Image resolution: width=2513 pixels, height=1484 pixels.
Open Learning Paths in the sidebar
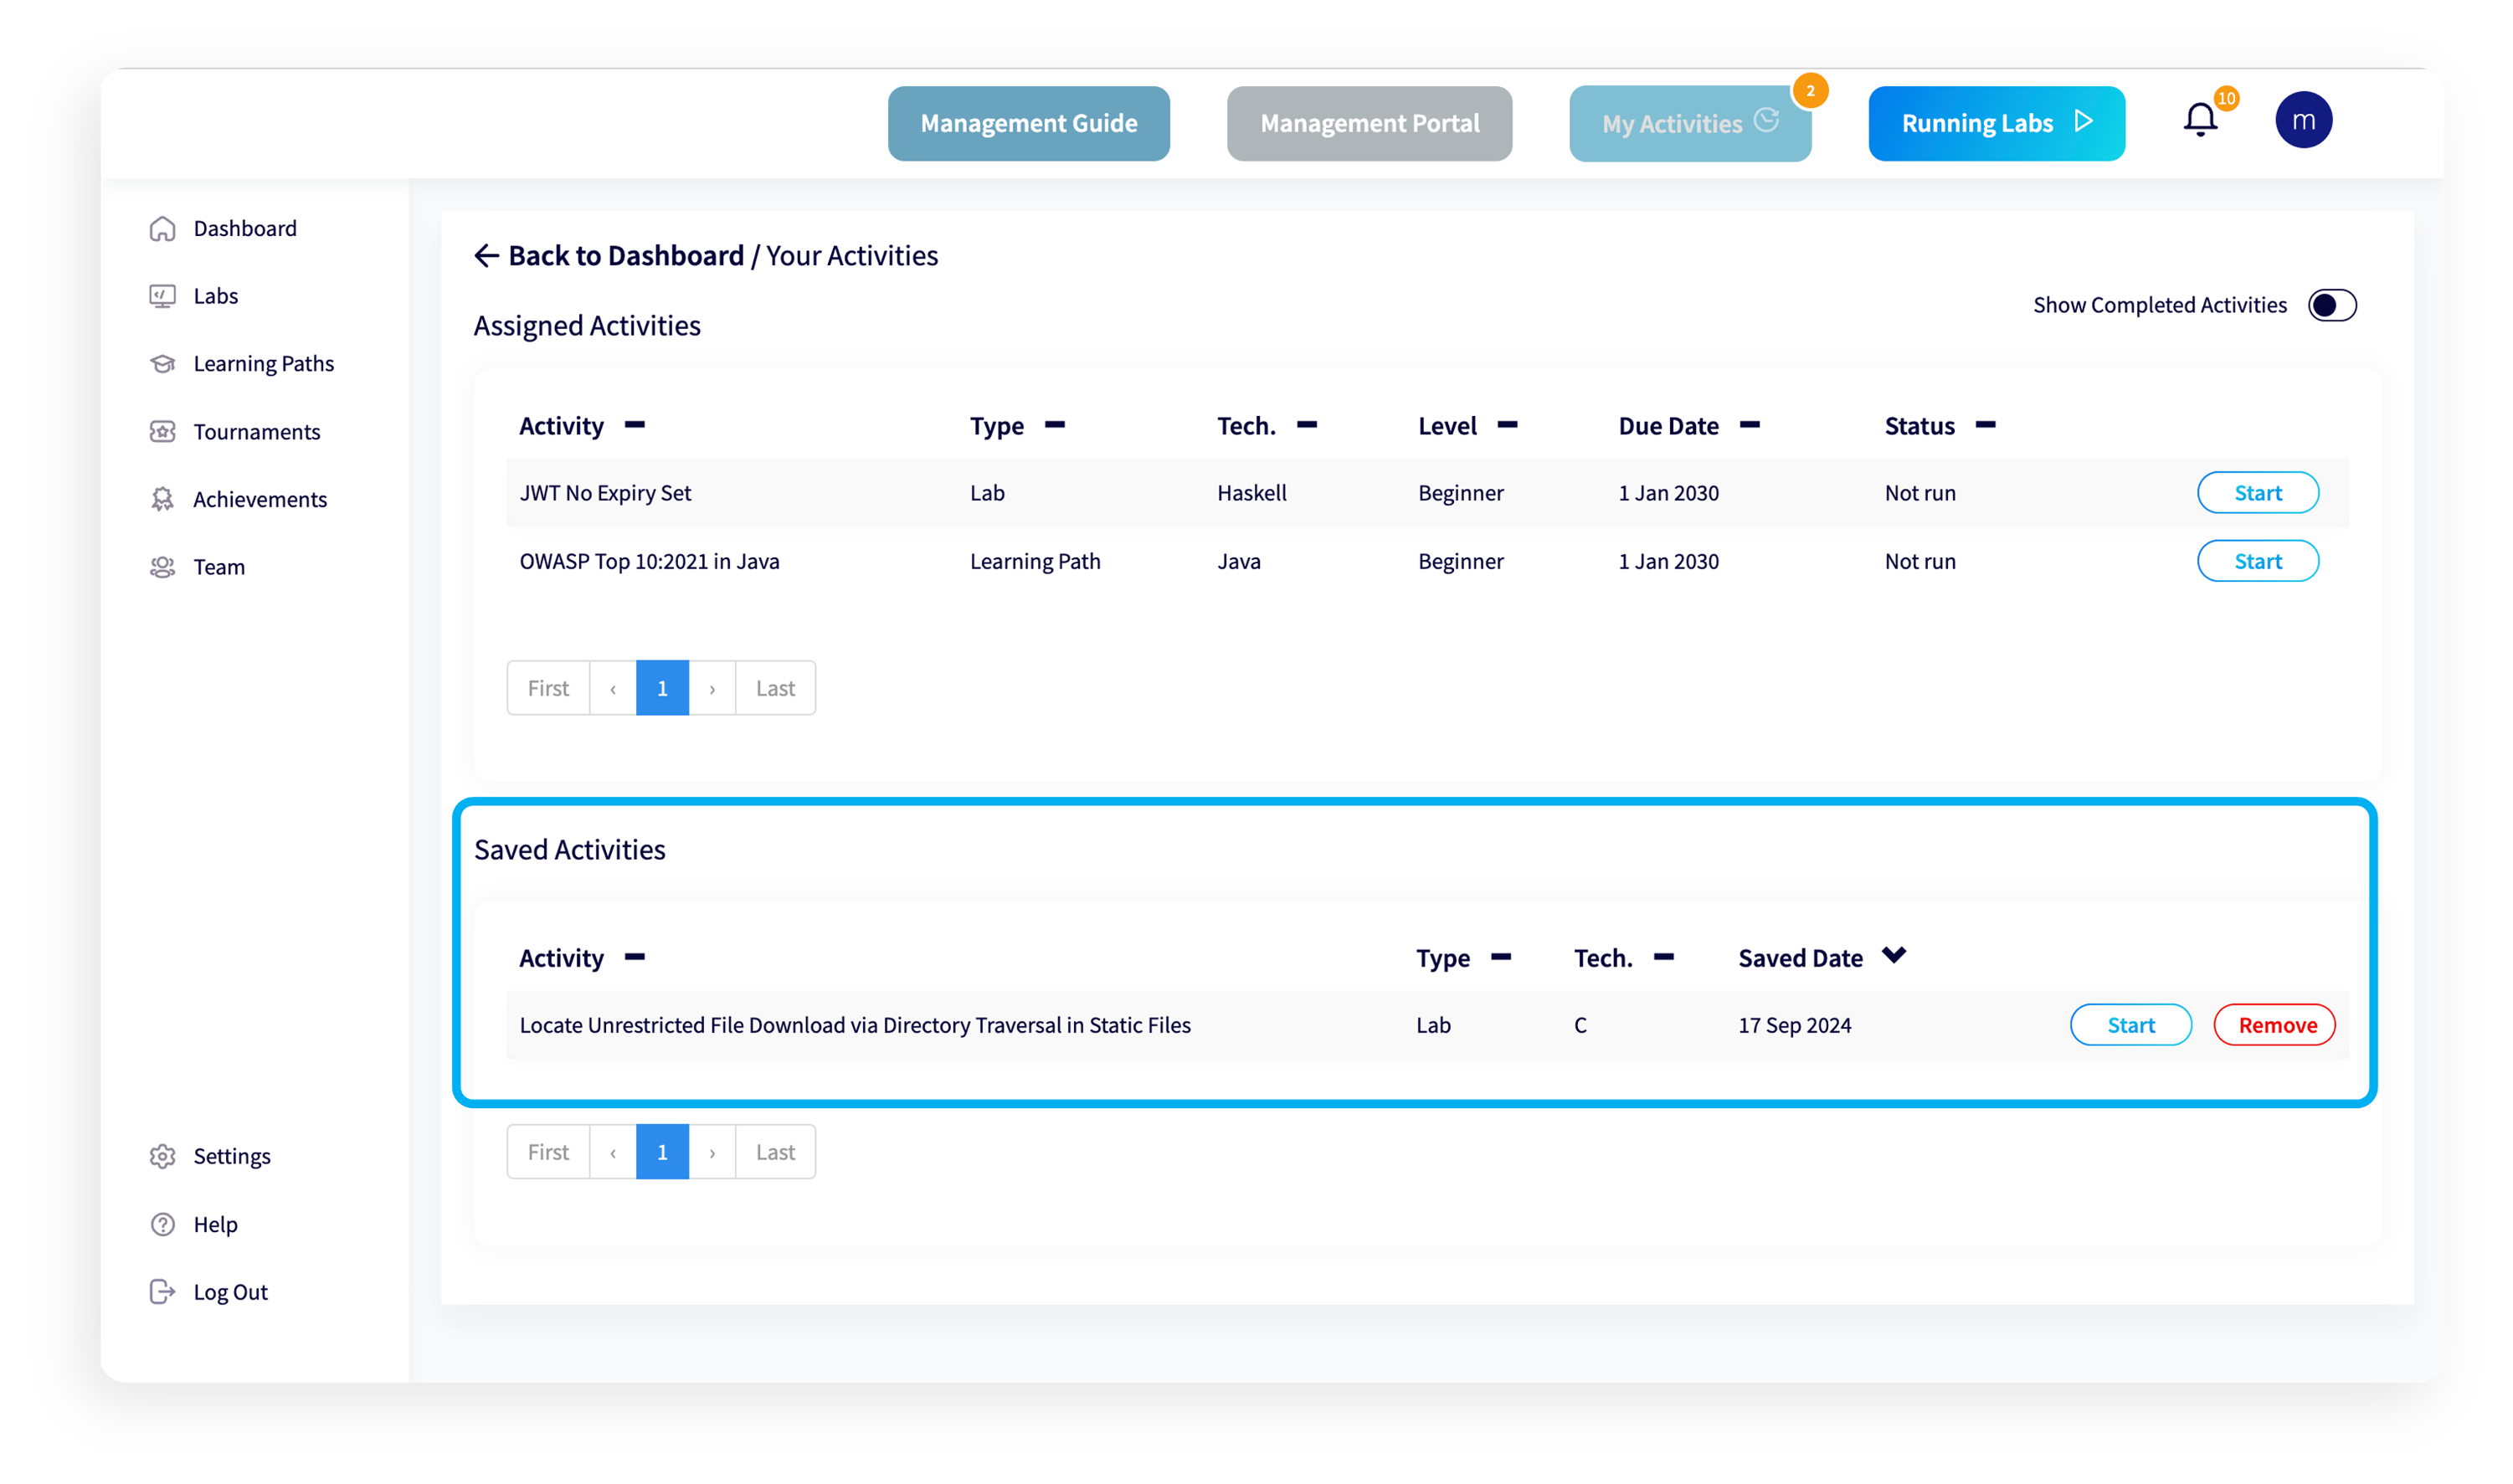click(x=264, y=364)
